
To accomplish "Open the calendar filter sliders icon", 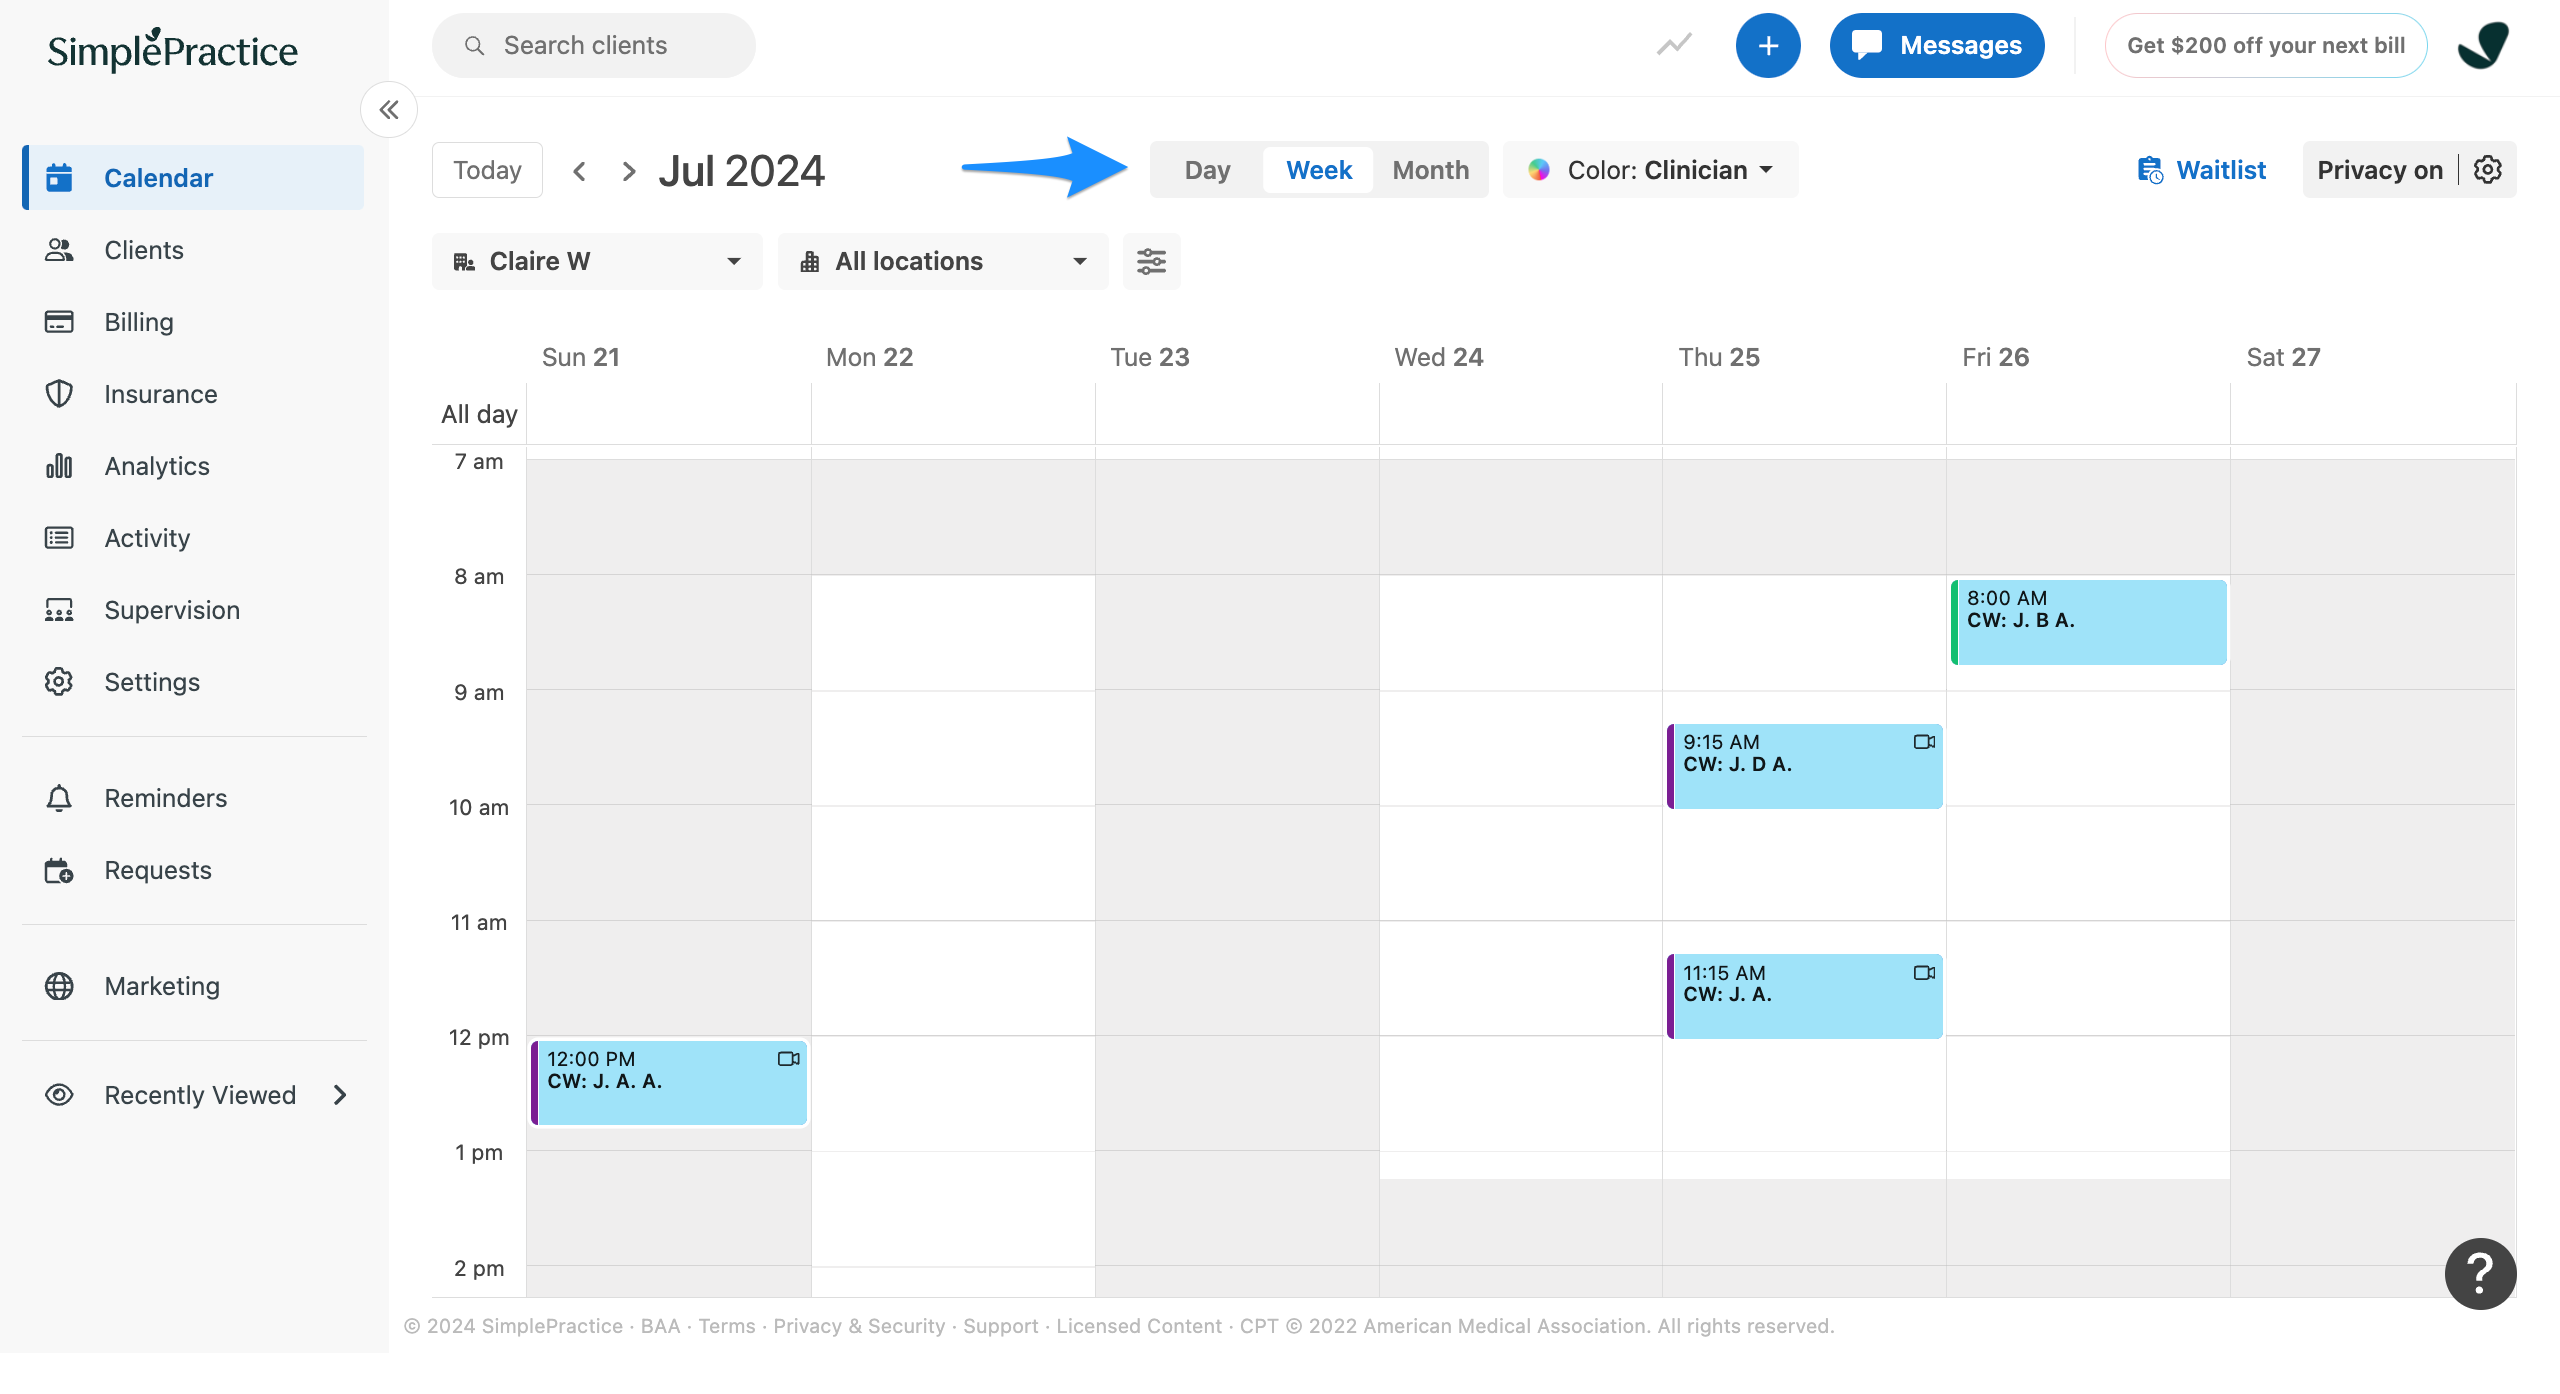I will [x=1151, y=261].
